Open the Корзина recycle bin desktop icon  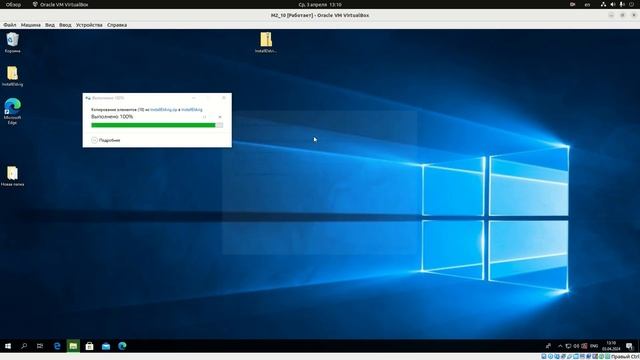(13, 42)
